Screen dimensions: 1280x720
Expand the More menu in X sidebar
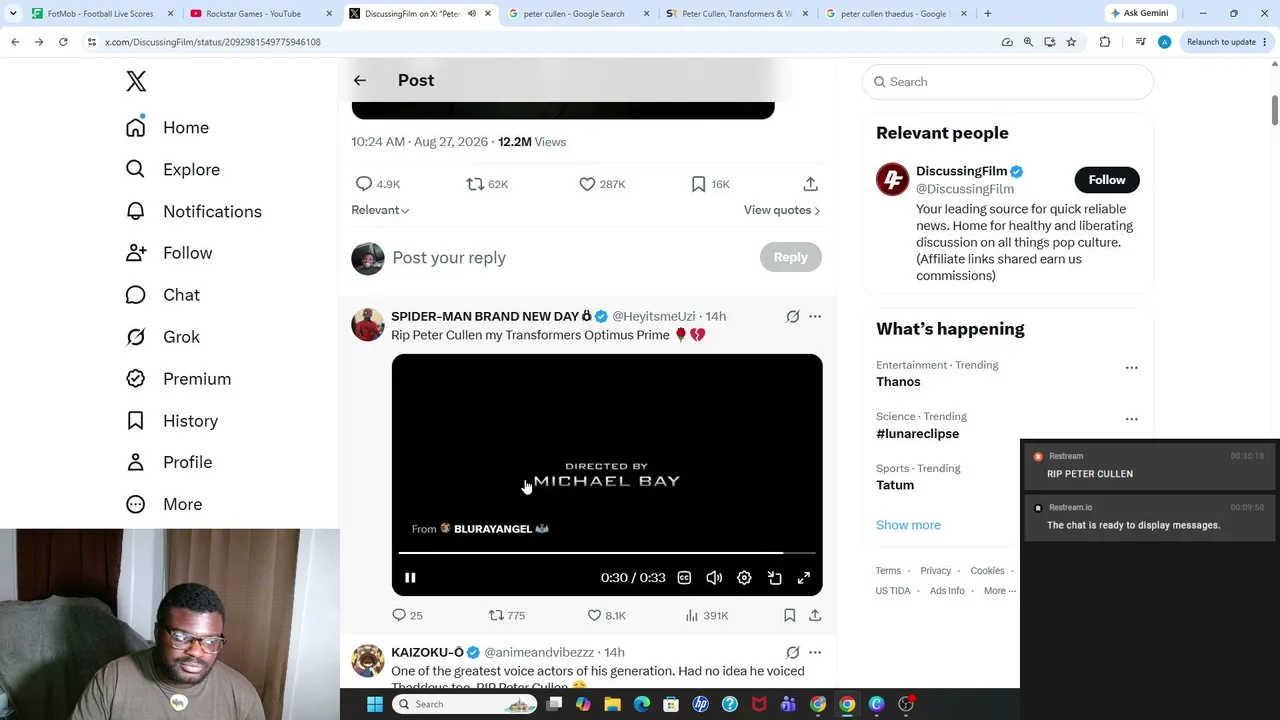click(164, 504)
